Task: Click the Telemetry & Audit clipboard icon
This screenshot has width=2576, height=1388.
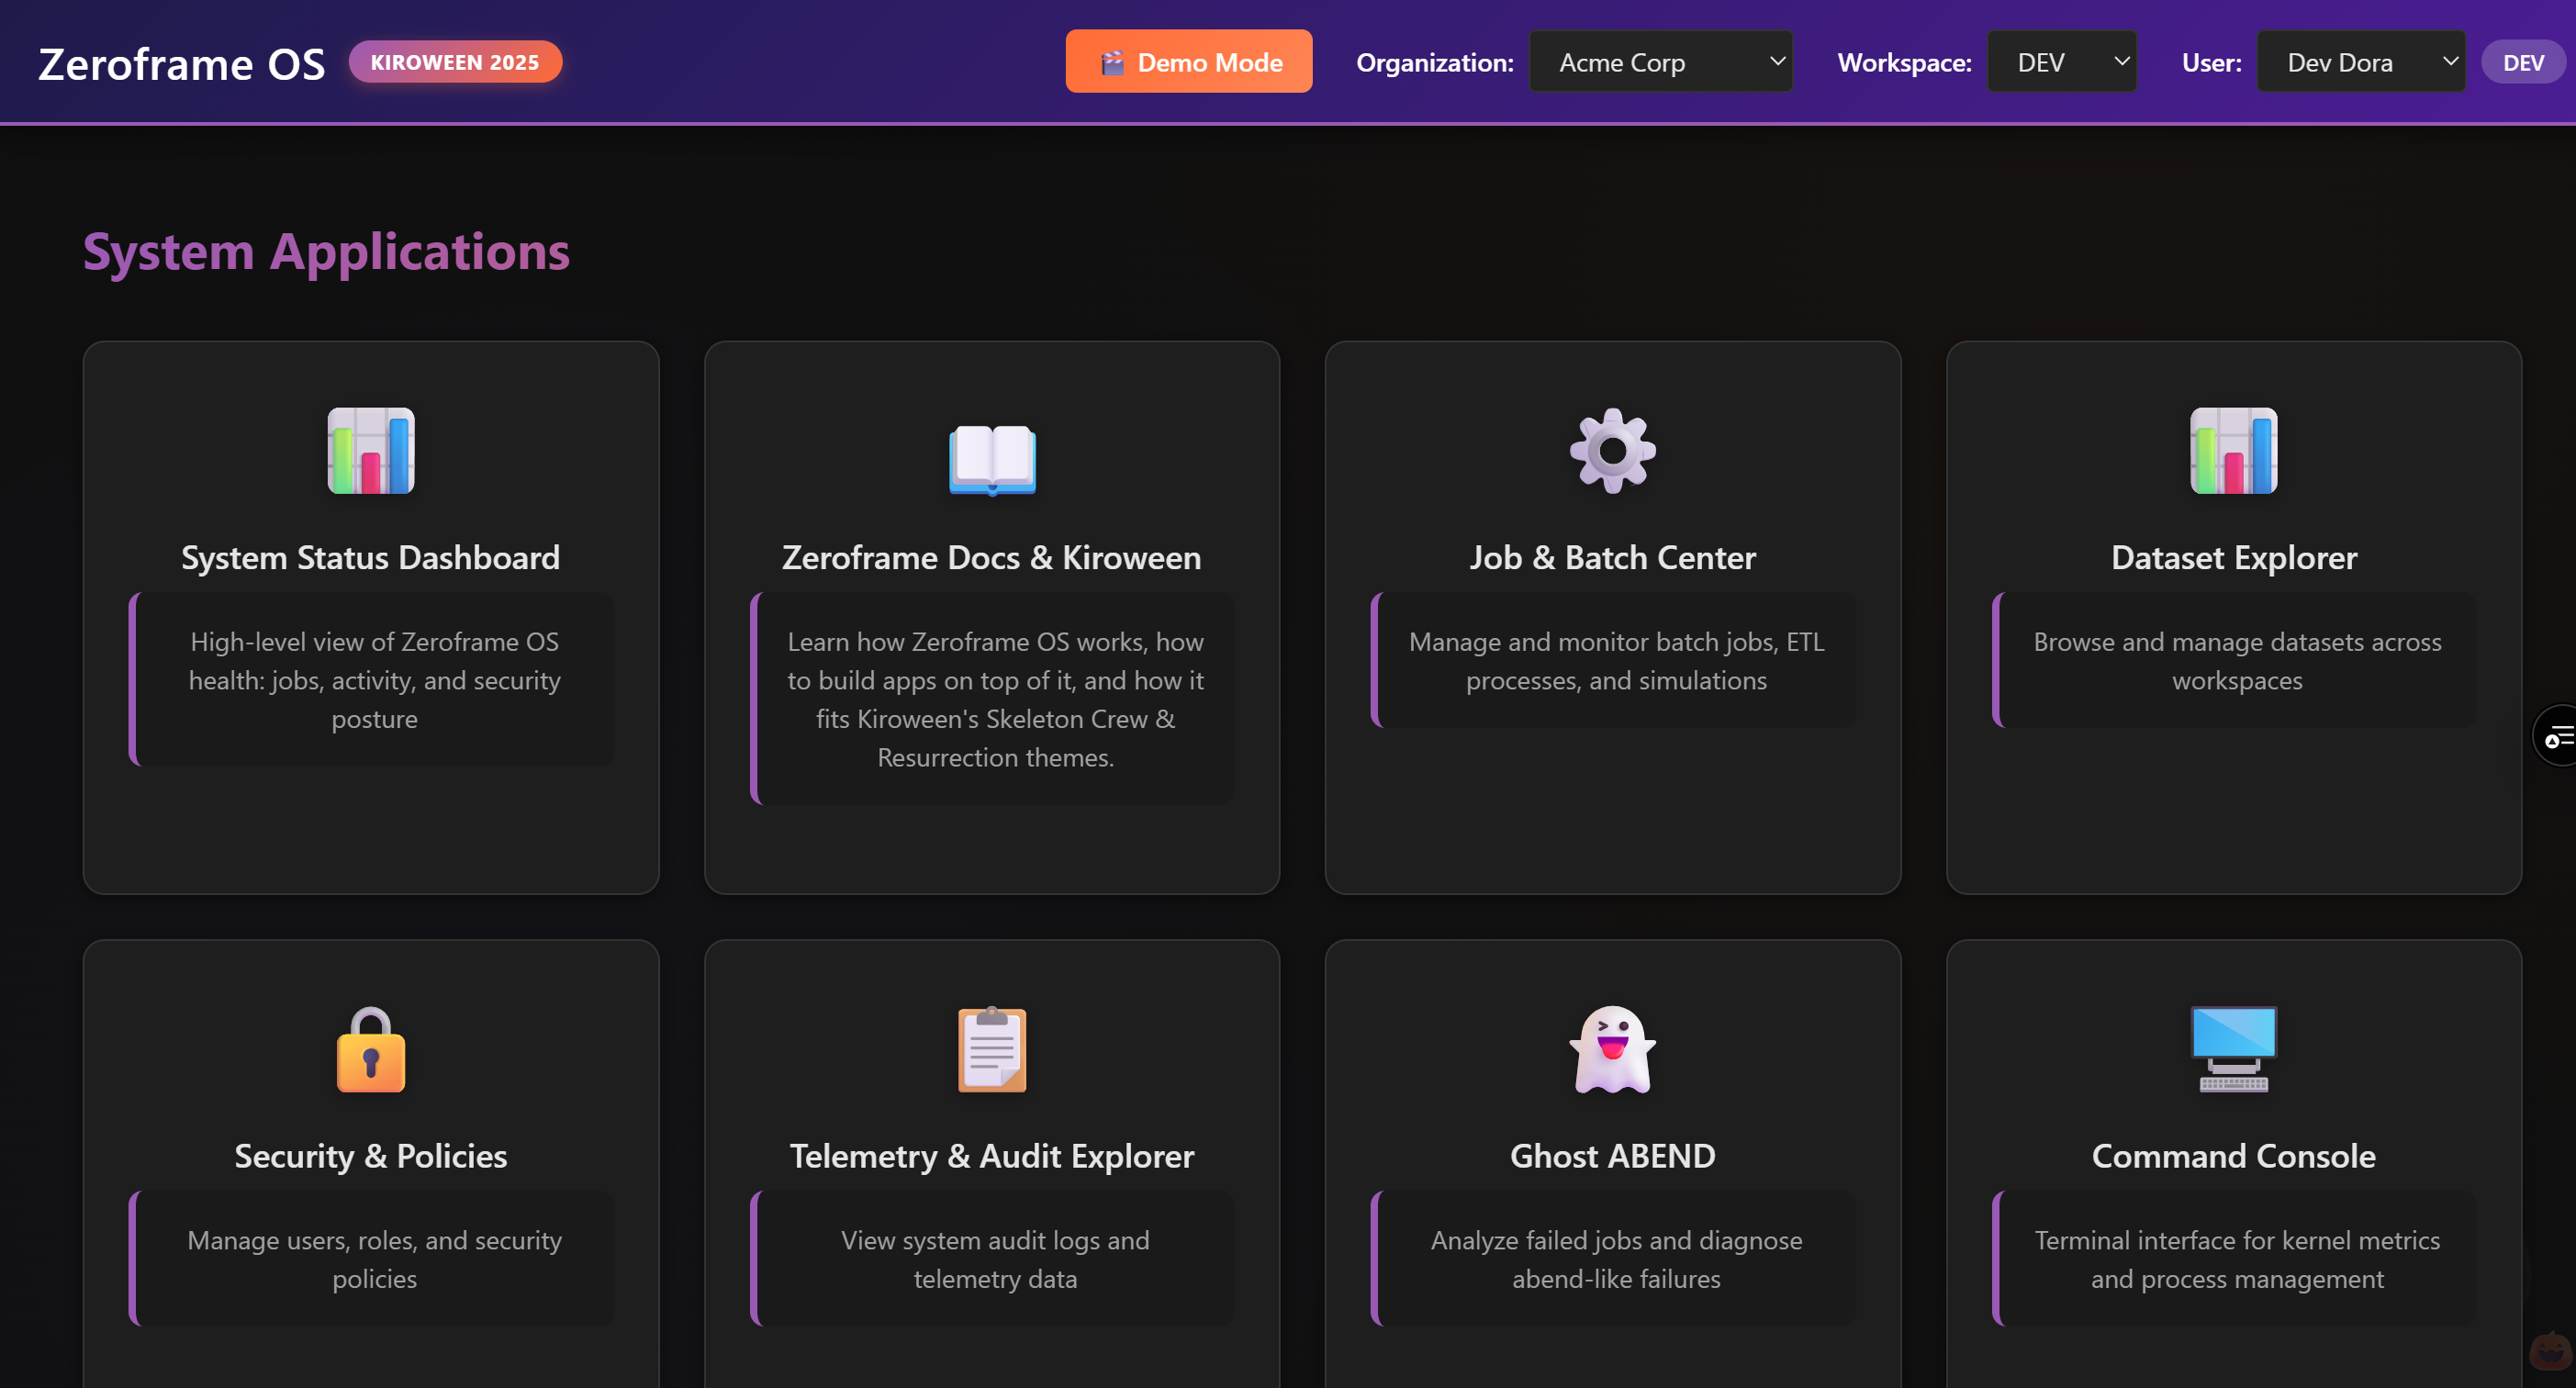Action: pos(992,1049)
